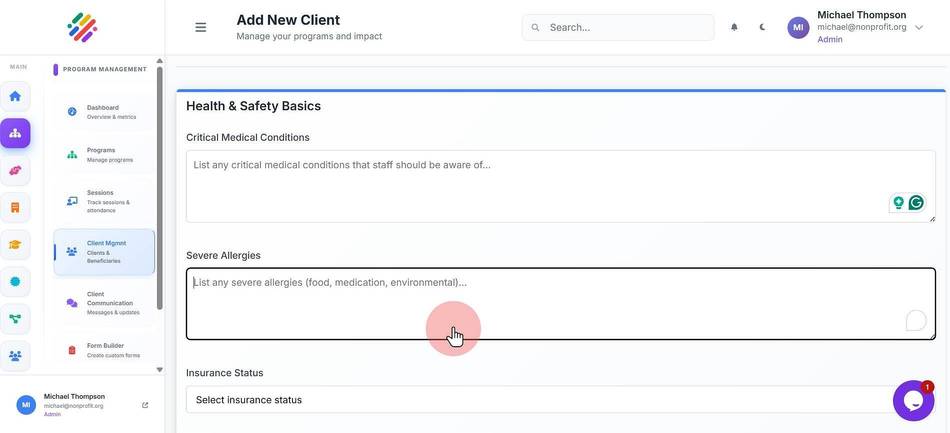
Task: Click the logout icon beside Michael Thompson
Action: click(x=145, y=405)
